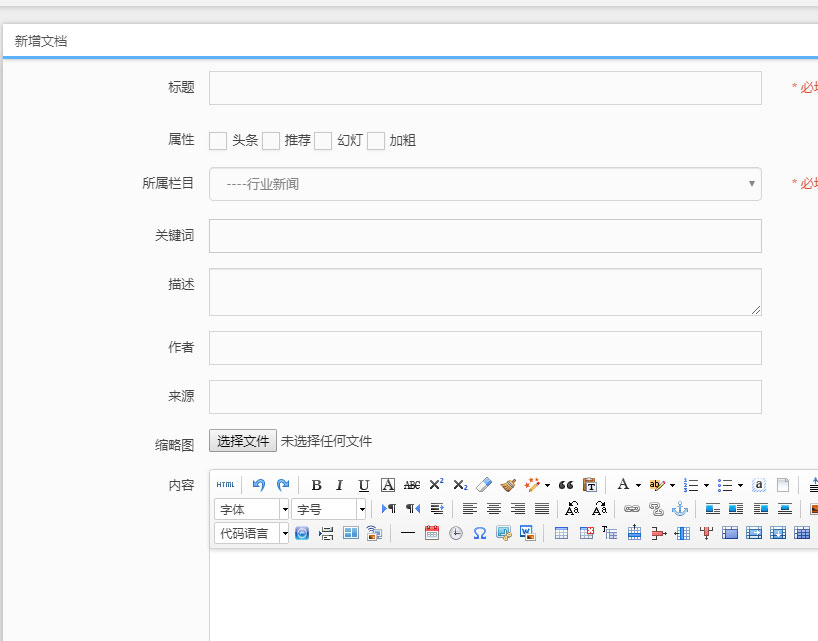The height and width of the screenshot is (641, 818).
Task: Insert the current date with the calendar icon
Action: (x=432, y=533)
